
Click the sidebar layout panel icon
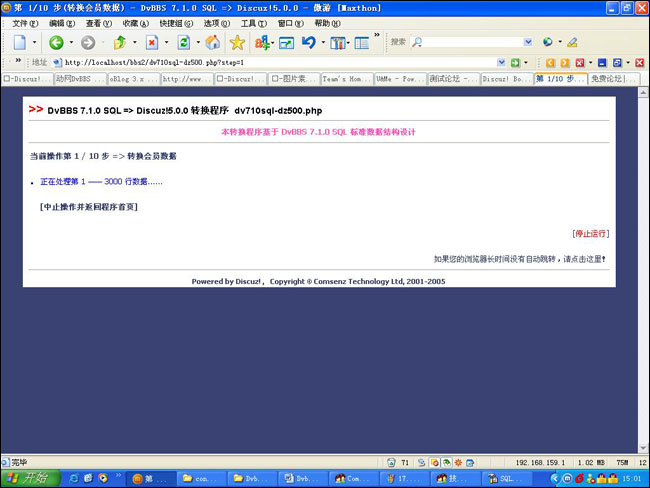coord(361,43)
